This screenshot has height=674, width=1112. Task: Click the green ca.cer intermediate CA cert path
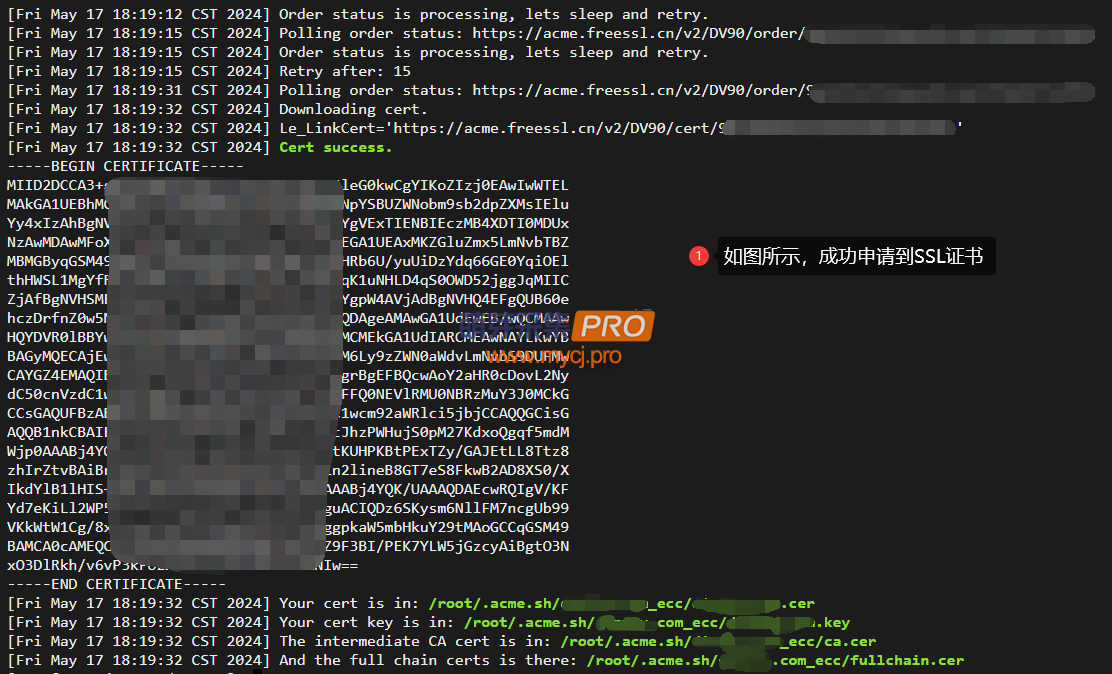(718, 641)
